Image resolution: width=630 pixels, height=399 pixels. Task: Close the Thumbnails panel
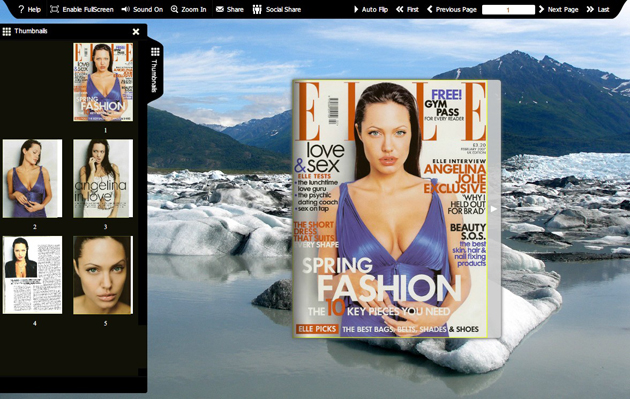pos(136,31)
